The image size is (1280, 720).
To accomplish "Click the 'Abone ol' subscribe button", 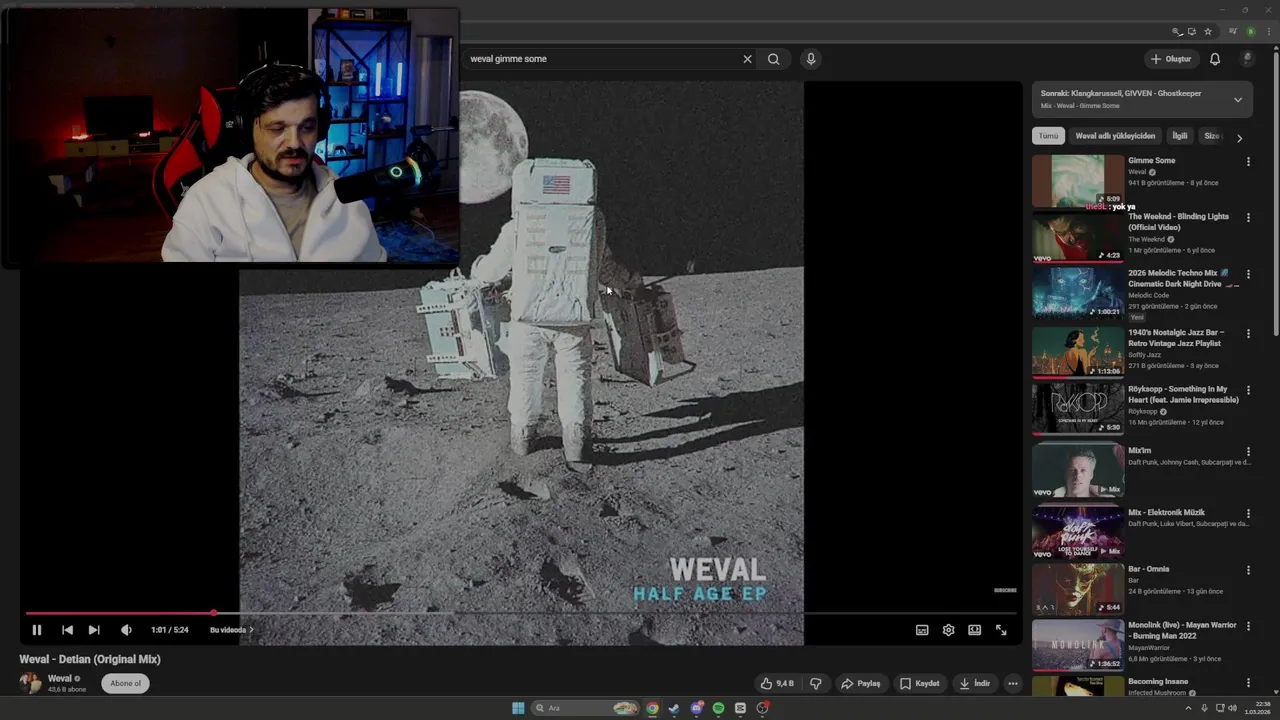I will click(125, 683).
